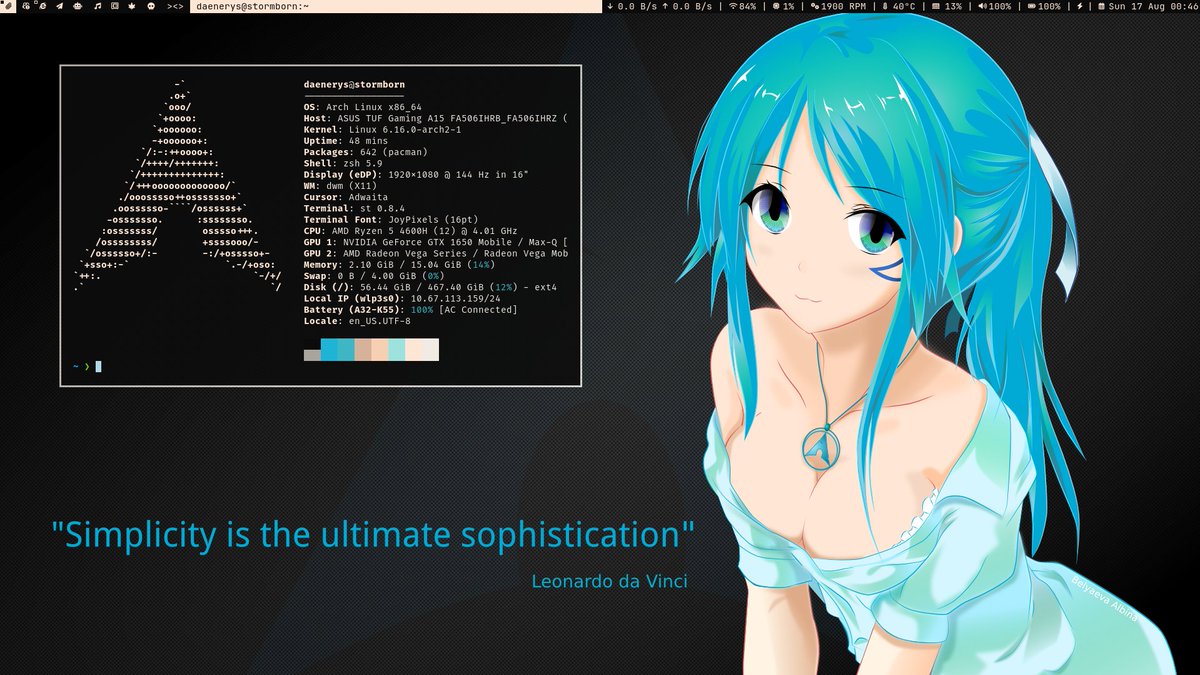Screen dimensions: 1200x675
Task: Click the Display (eDP): 1920x1080 line
Action: click(x=416, y=175)
